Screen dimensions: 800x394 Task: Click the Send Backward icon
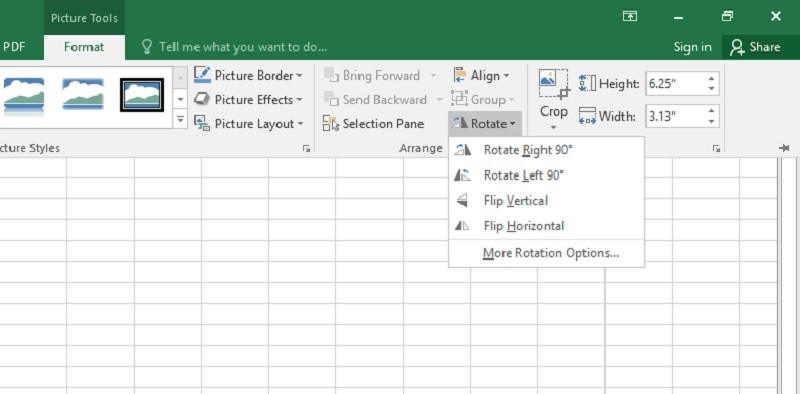pos(332,100)
